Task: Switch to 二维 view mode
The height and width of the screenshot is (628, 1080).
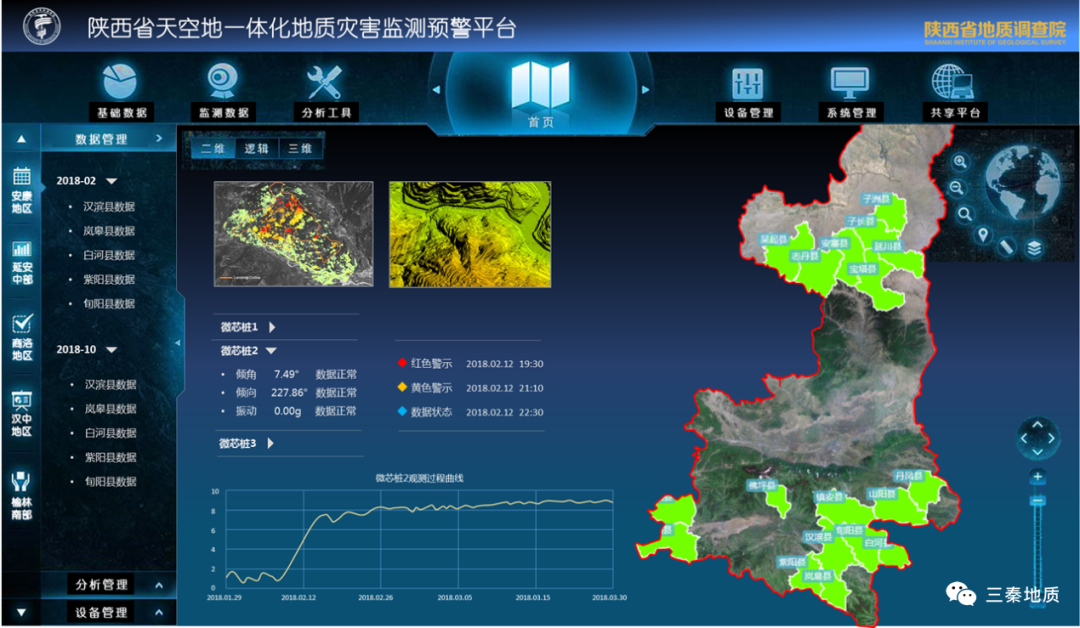Action: (x=213, y=148)
